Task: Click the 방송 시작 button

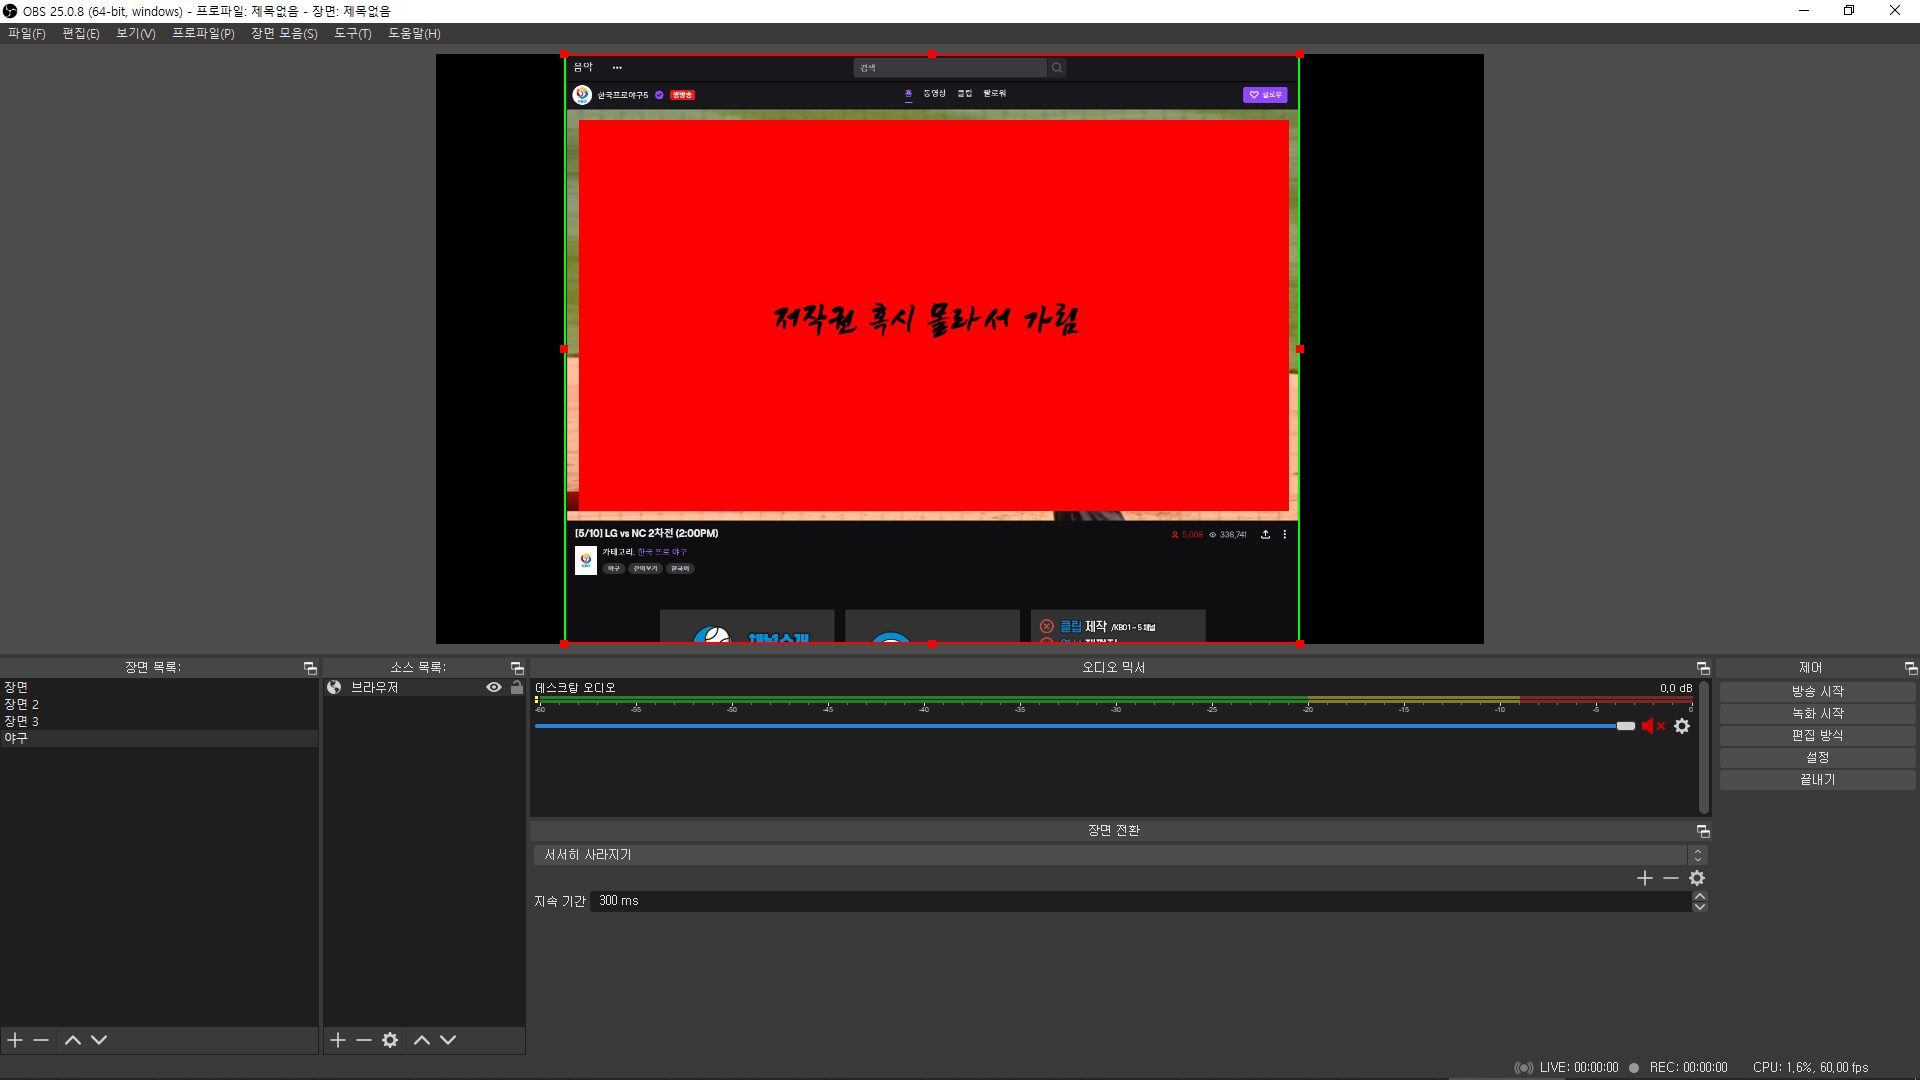Action: [x=1817, y=691]
